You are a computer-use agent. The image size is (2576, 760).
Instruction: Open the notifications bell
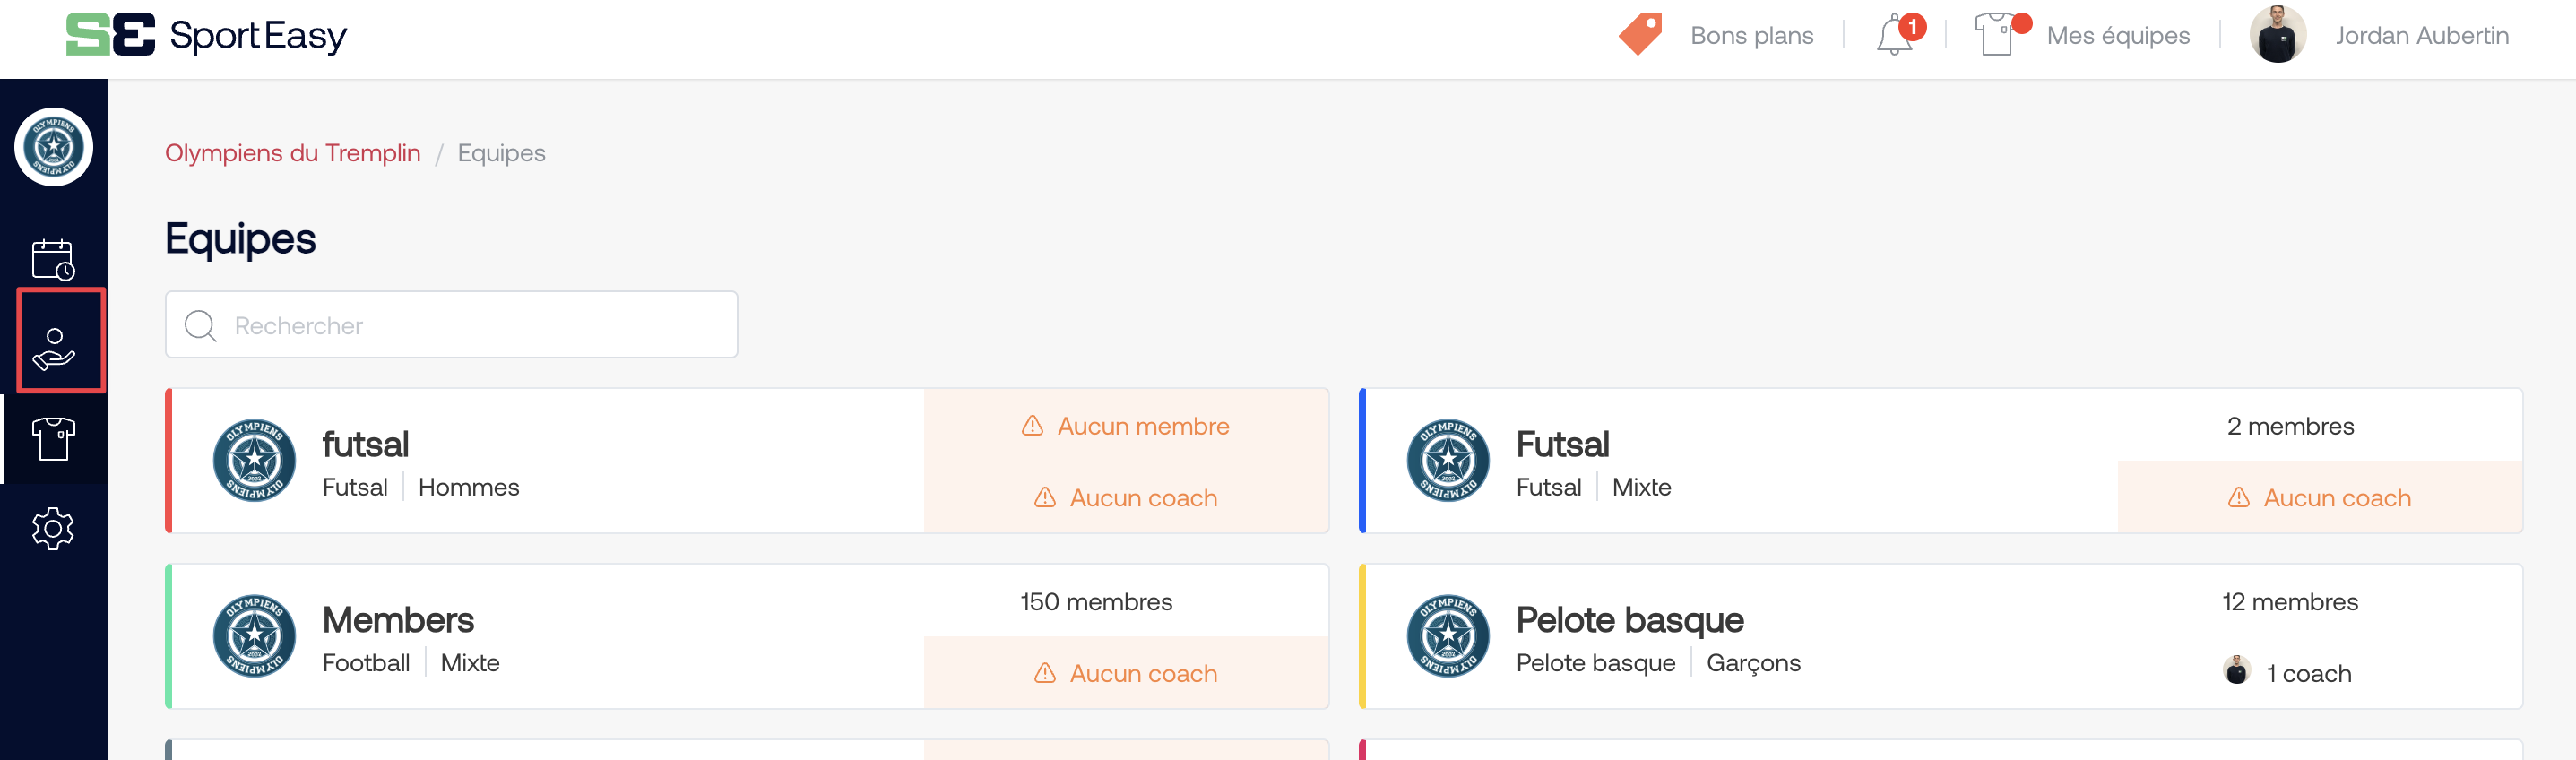pyautogui.click(x=1896, y=35)
